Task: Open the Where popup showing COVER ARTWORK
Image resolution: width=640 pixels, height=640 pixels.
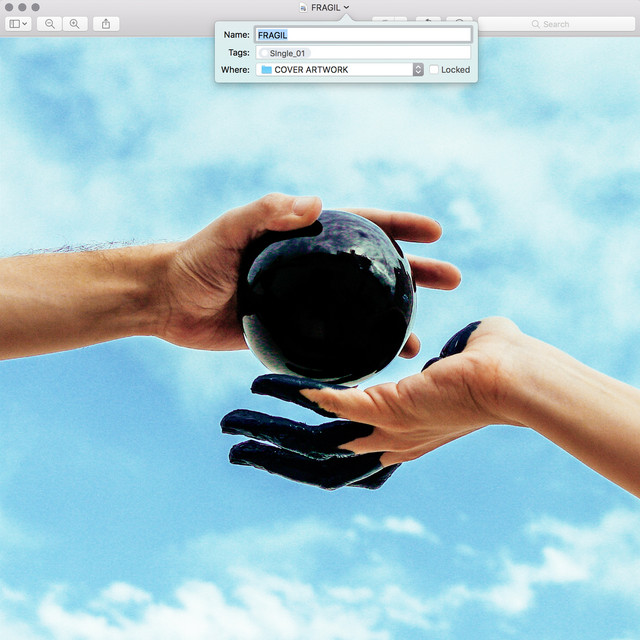Action: tap(340, 70)
